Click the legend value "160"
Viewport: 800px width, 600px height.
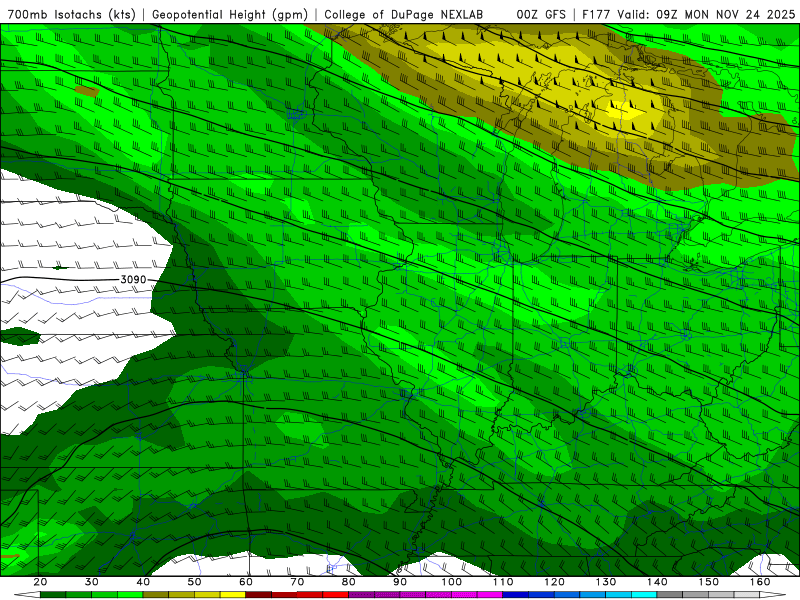coord(760,582)
